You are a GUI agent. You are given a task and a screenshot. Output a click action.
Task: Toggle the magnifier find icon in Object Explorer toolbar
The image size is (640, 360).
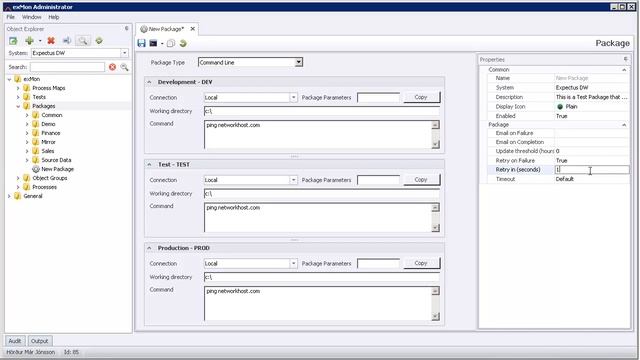click(83, 41)
